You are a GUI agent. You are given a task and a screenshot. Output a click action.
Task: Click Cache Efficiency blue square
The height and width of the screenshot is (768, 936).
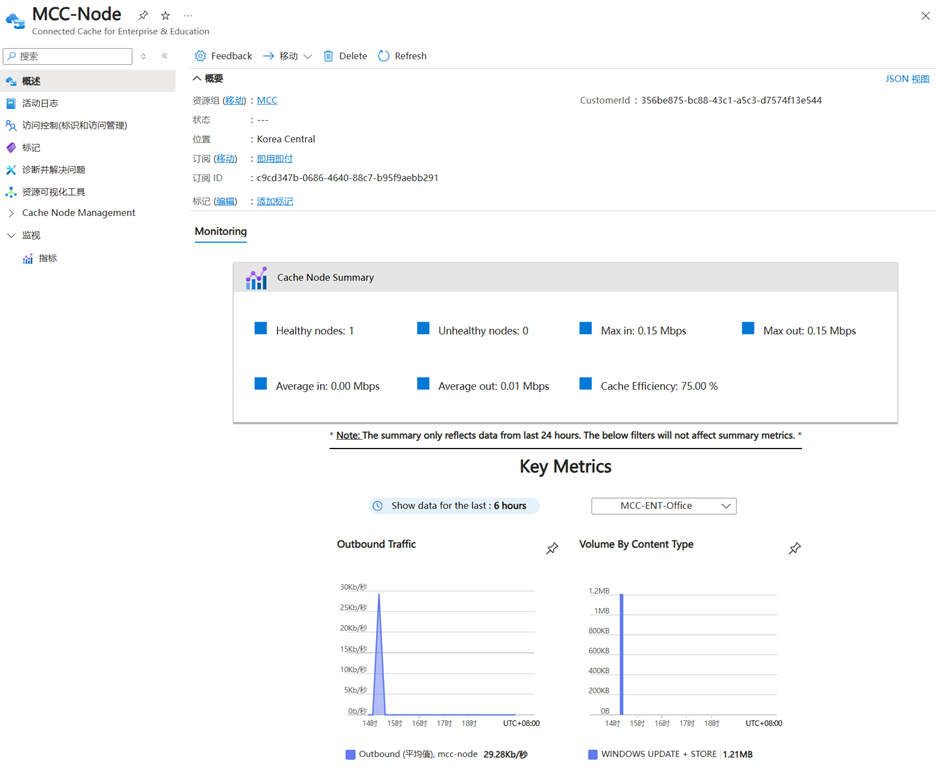[586, 383]
